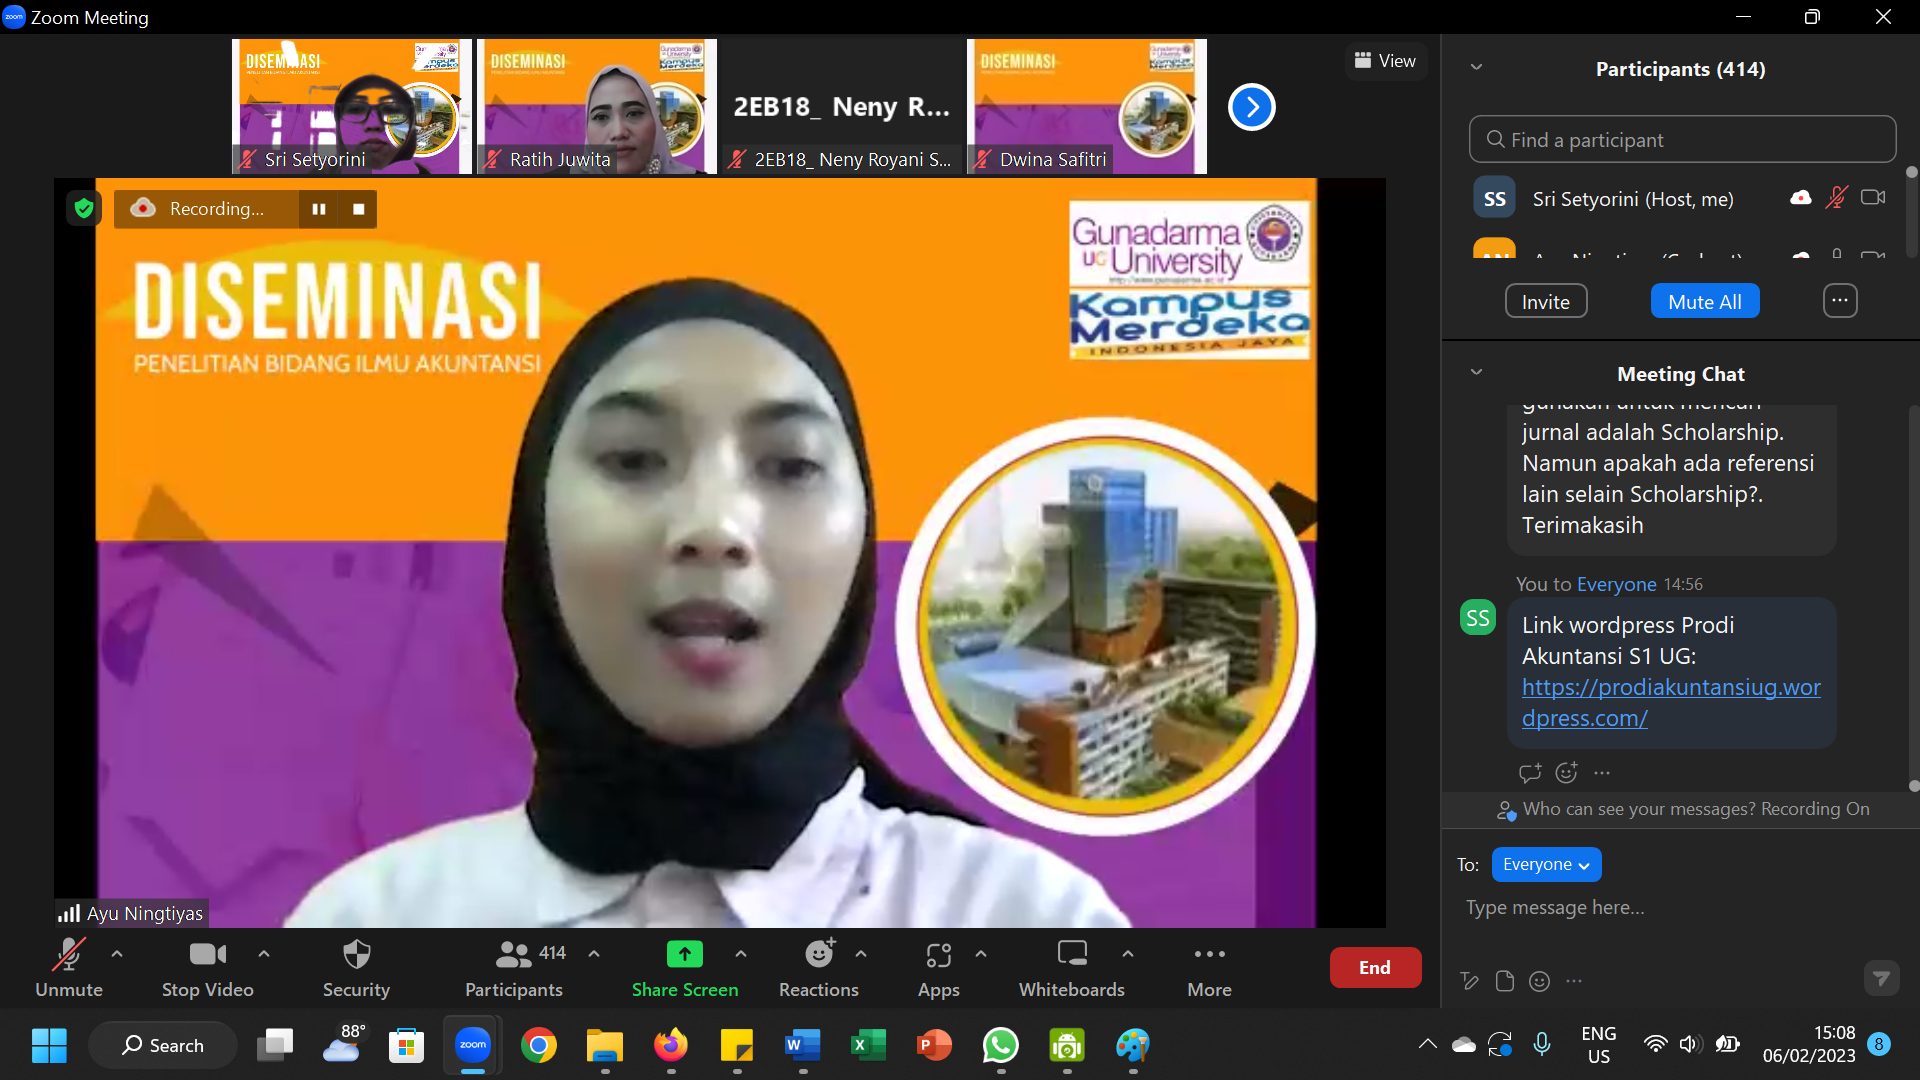The width and height of the screenshot is (1920, 1080).
Task: Open the green encryption shield info
Action: (84, 208)
